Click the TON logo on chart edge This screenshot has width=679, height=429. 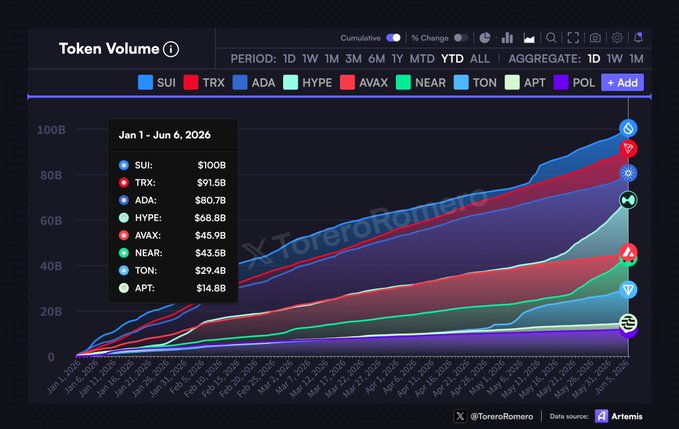pyautogui.click(x=628, y=289)
